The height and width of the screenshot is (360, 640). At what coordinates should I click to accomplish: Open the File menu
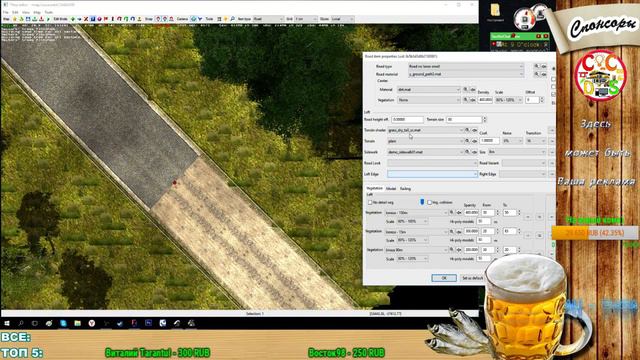pos(6,12)
